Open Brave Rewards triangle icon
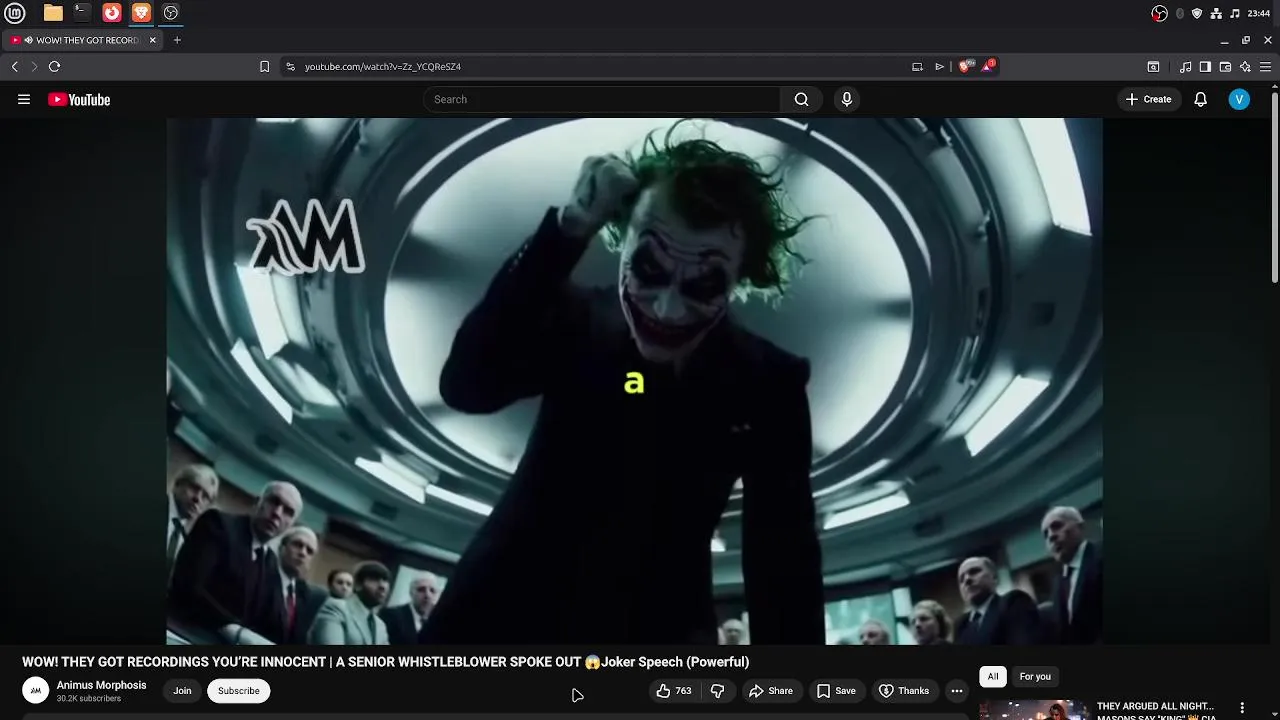Viewport: 1280px width, 720px height. (x=988, y=66)
